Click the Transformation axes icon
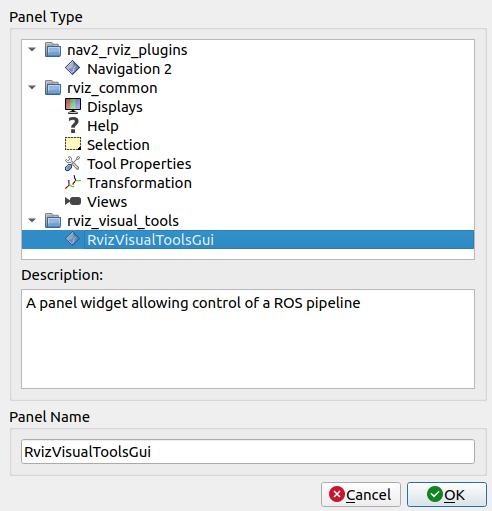Screen dimensions: 492x511 click(x=73, y=182)
